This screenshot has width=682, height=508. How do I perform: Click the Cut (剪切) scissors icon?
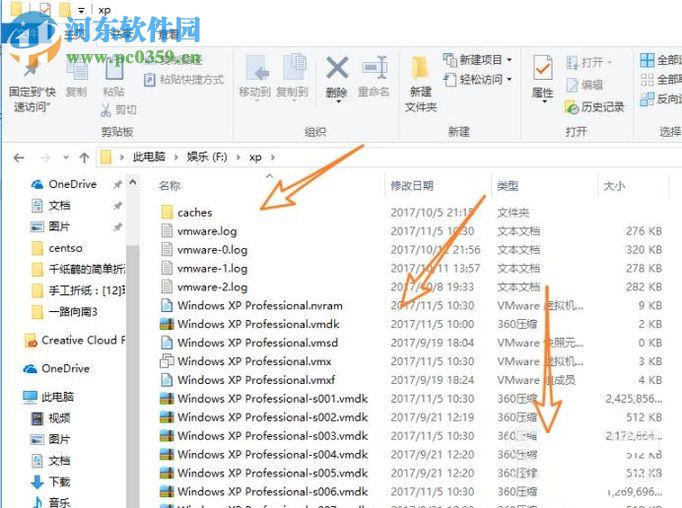point(106,110)
